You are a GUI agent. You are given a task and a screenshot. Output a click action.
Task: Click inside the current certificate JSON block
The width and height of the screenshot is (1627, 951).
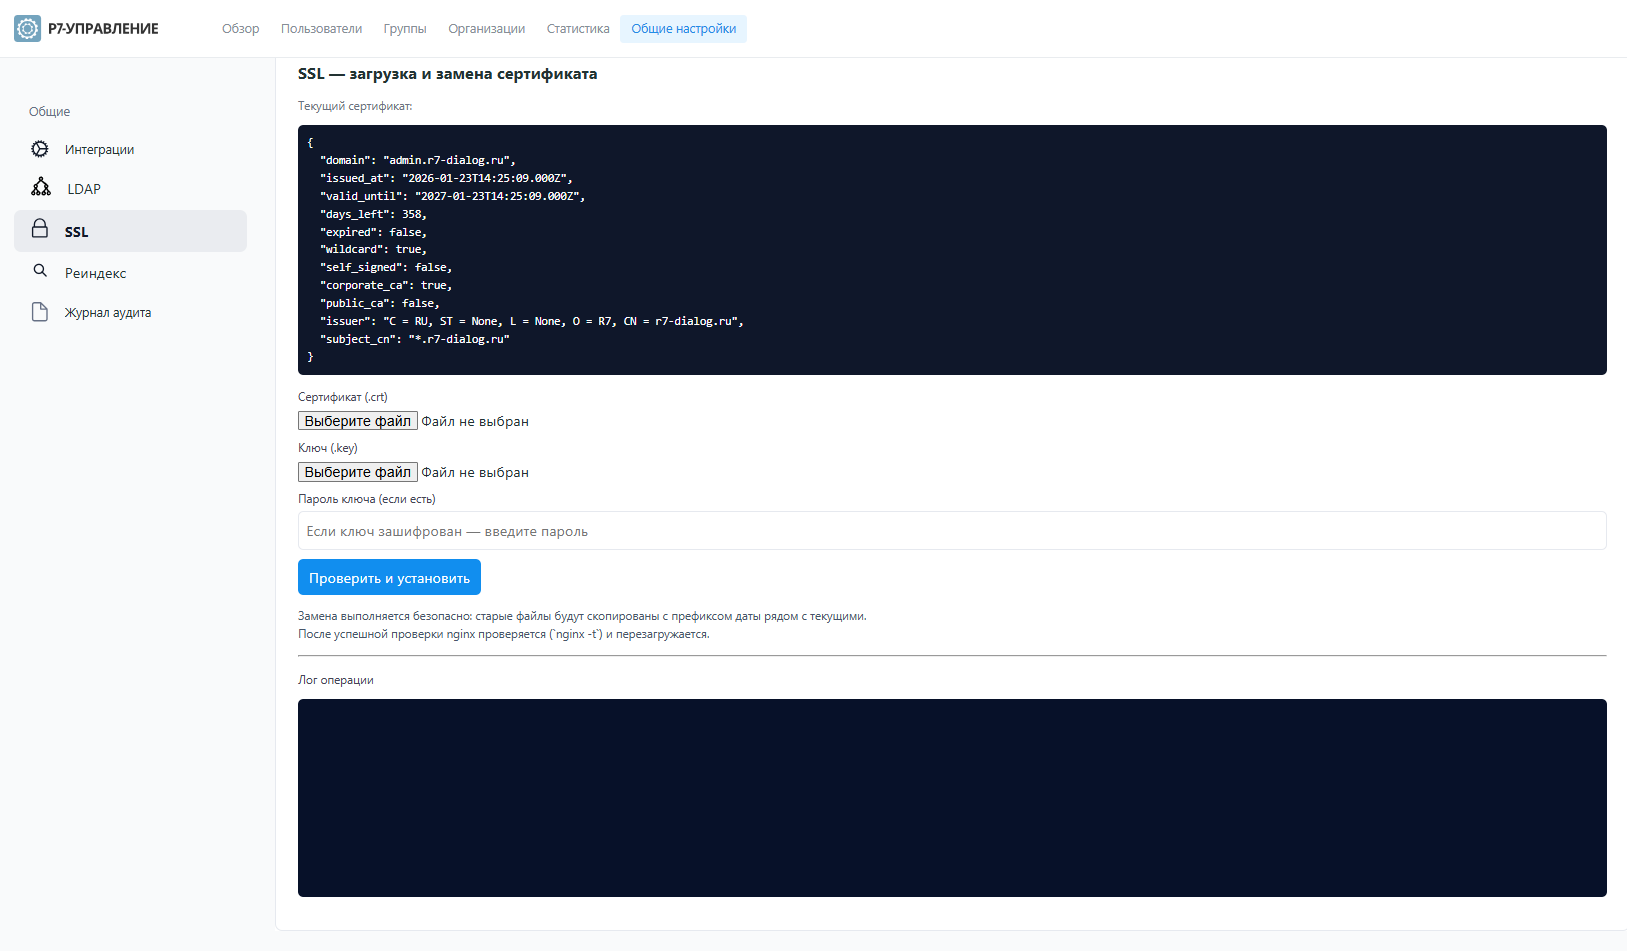tap(951, 250)
